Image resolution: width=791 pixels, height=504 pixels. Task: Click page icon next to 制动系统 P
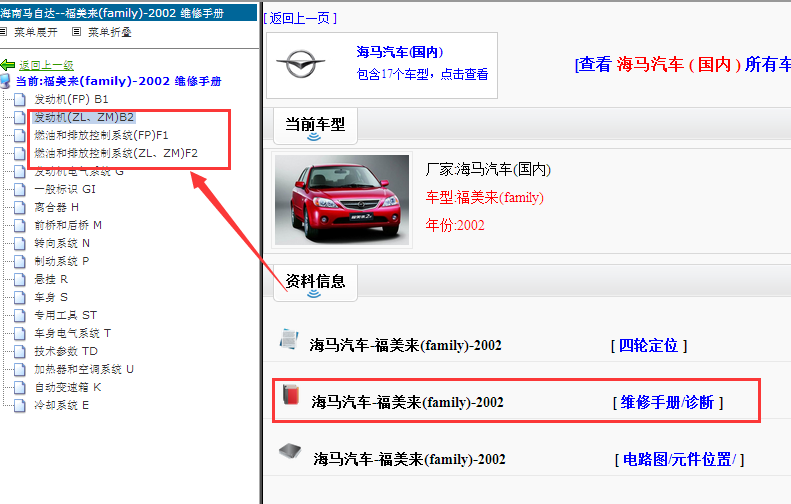[20, 261]
